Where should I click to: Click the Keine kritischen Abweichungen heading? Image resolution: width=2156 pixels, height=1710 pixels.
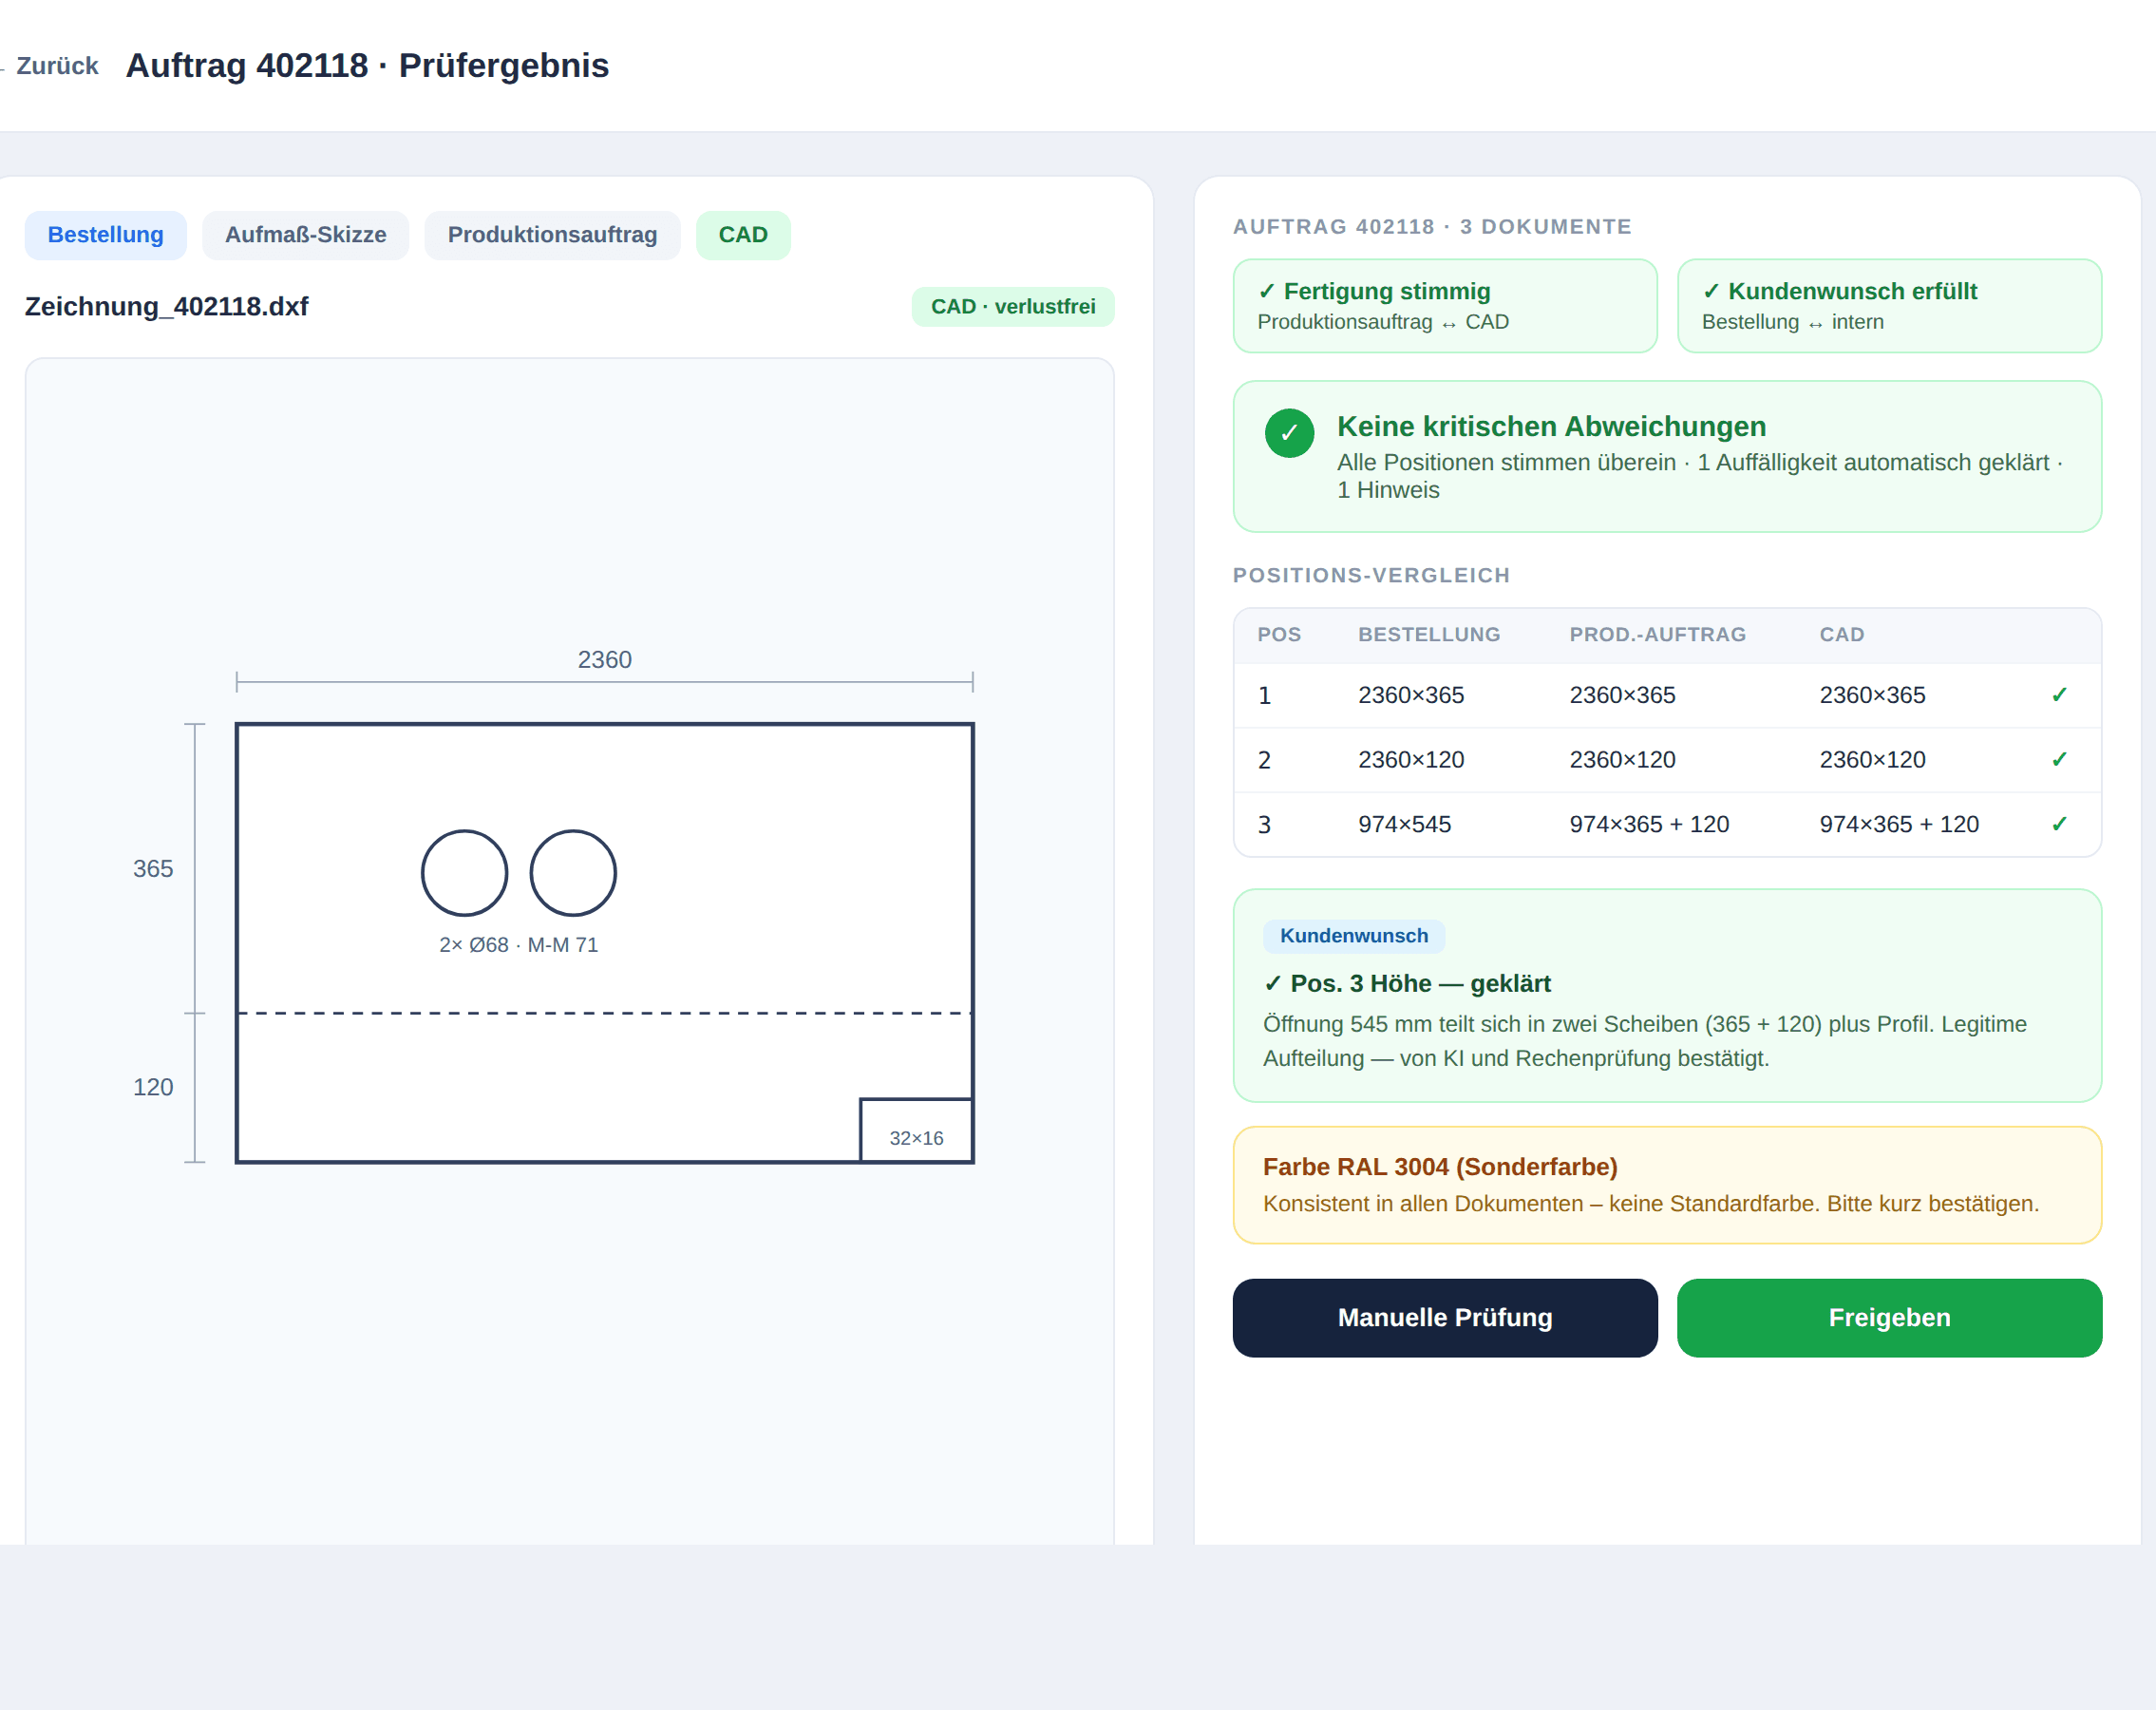[x=1551, y=427]
